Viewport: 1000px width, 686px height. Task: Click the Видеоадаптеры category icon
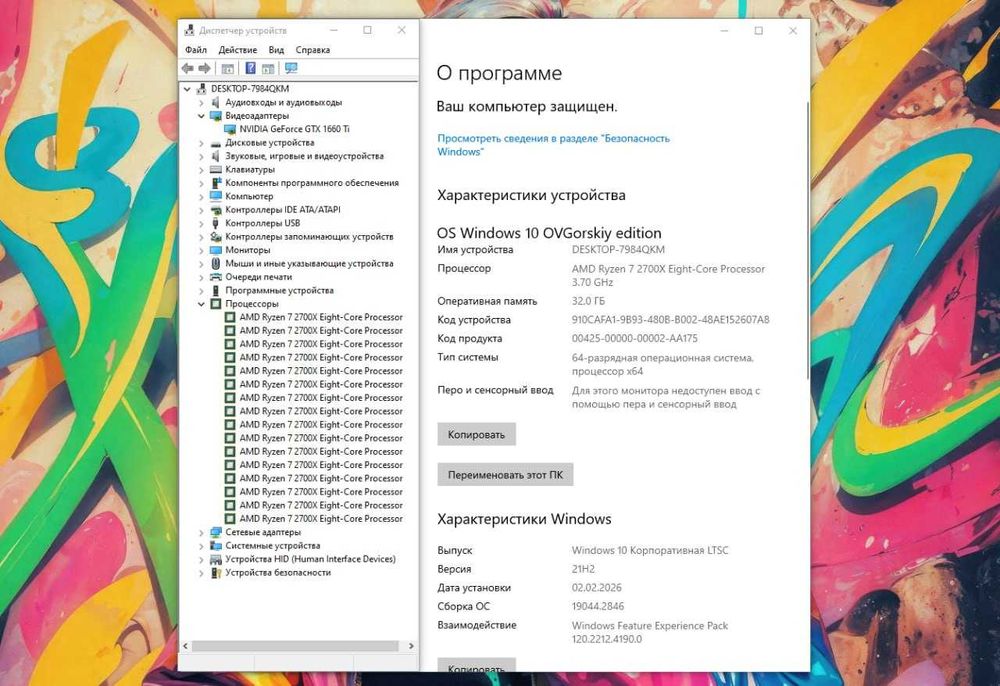tap(216, 115)
